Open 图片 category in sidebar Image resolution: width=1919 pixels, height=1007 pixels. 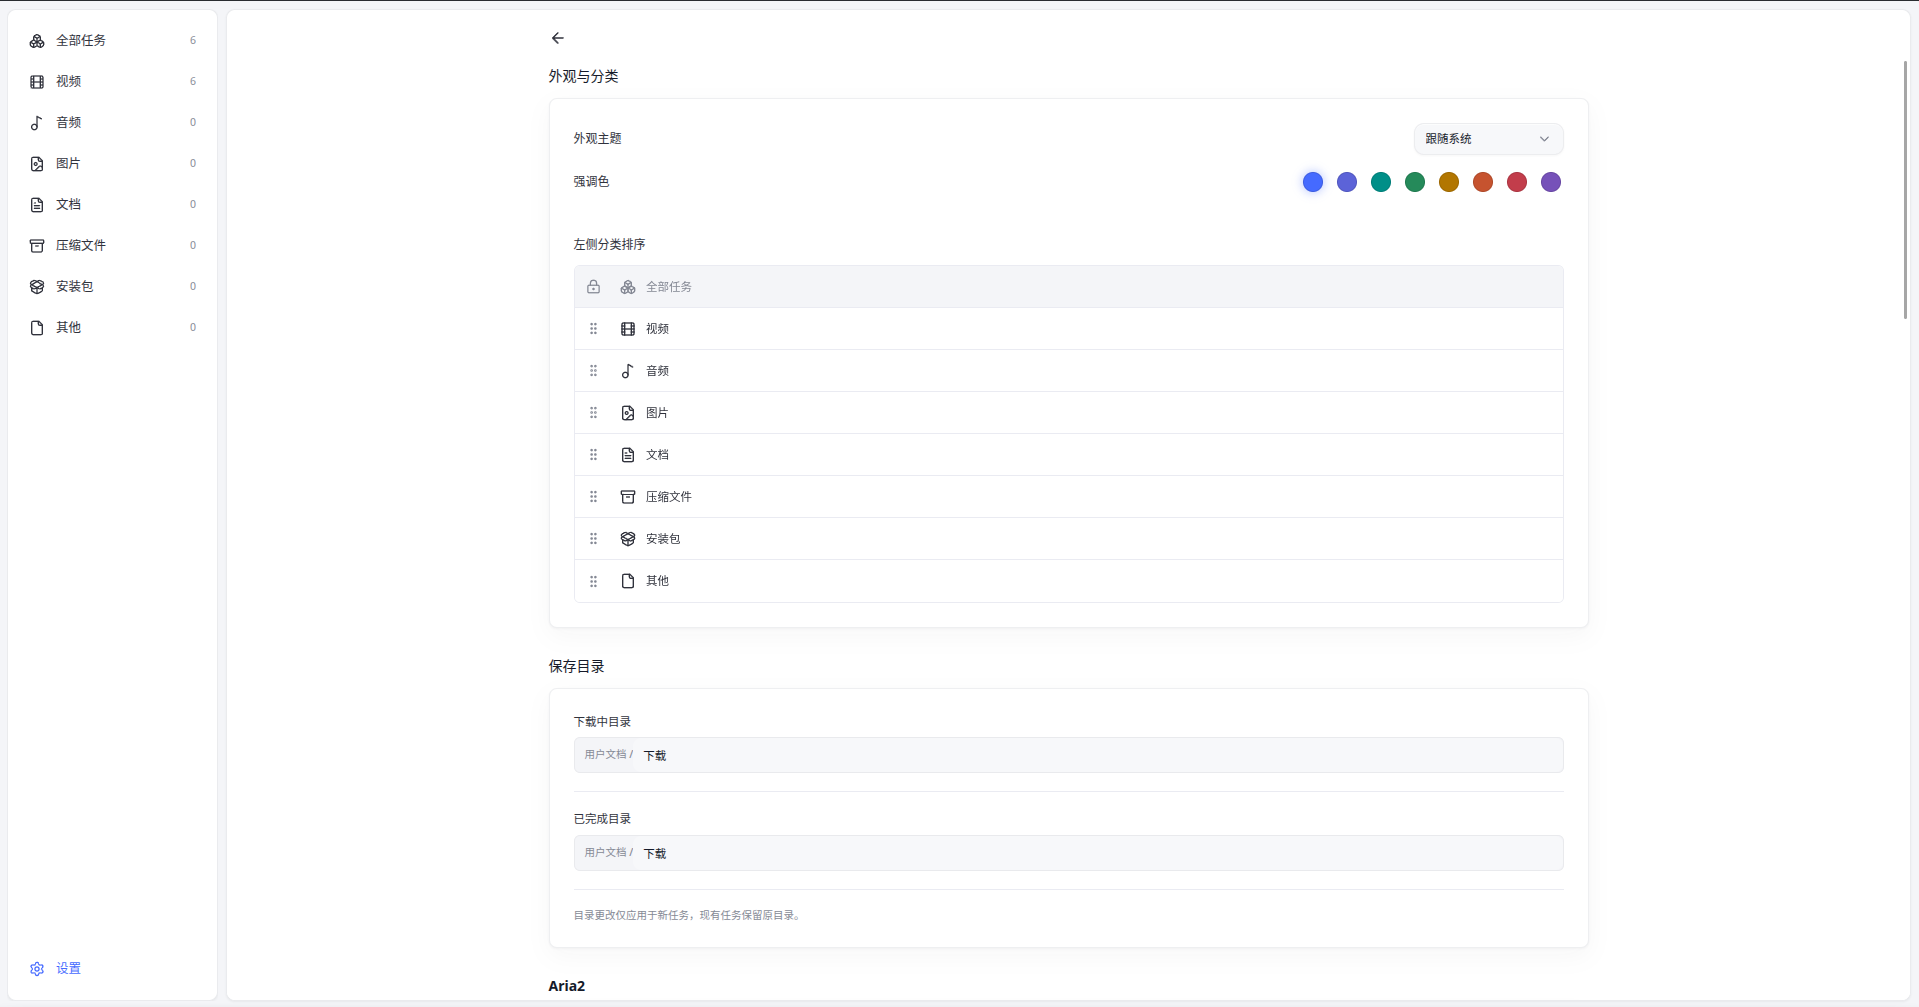pos(112,164)
